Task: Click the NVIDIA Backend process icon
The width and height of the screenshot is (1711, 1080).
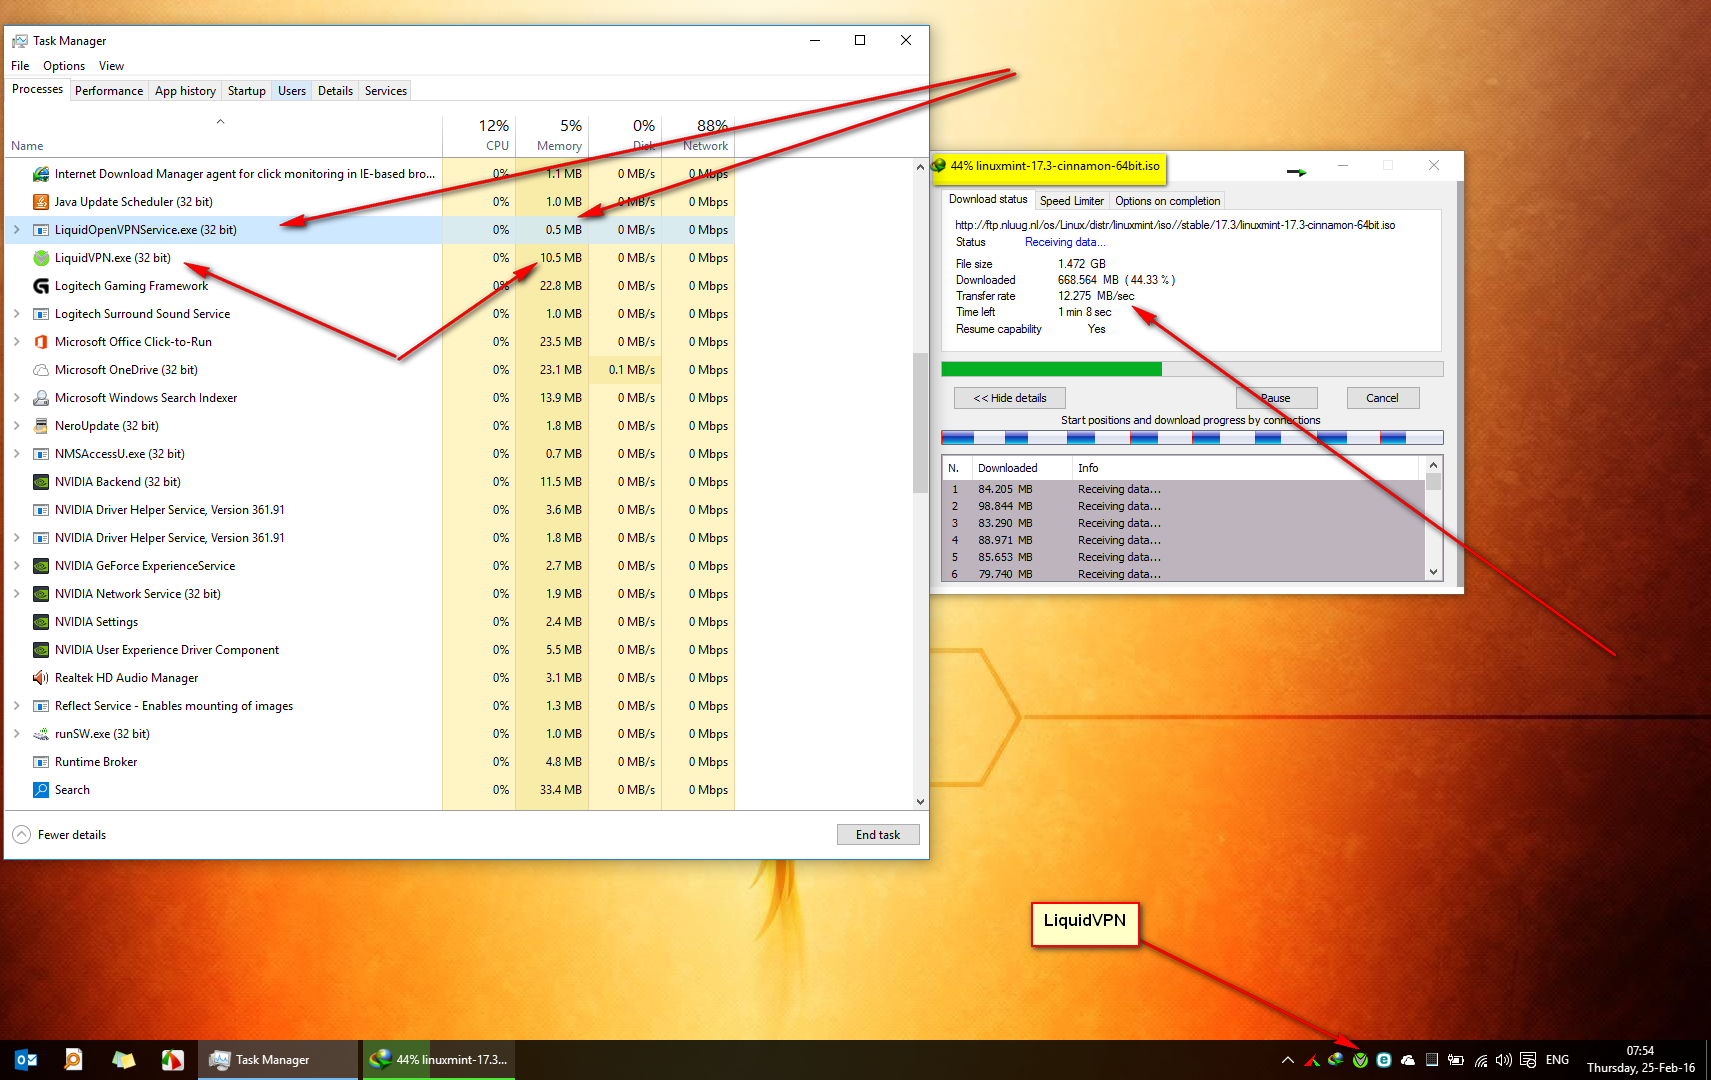Action: [41, 482]
